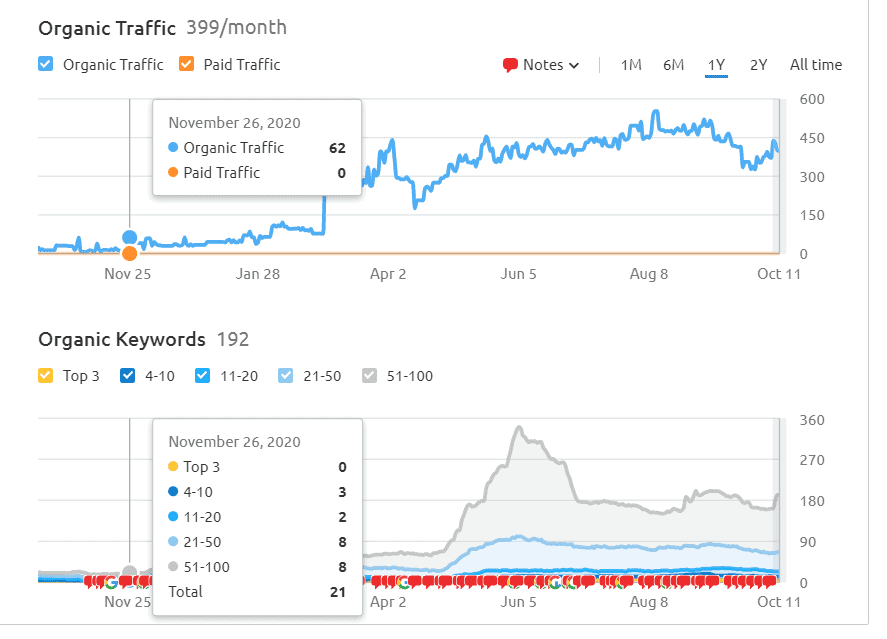
Task: Click the 360 axis label on keywords chart
Action: [x=812, y=420]
